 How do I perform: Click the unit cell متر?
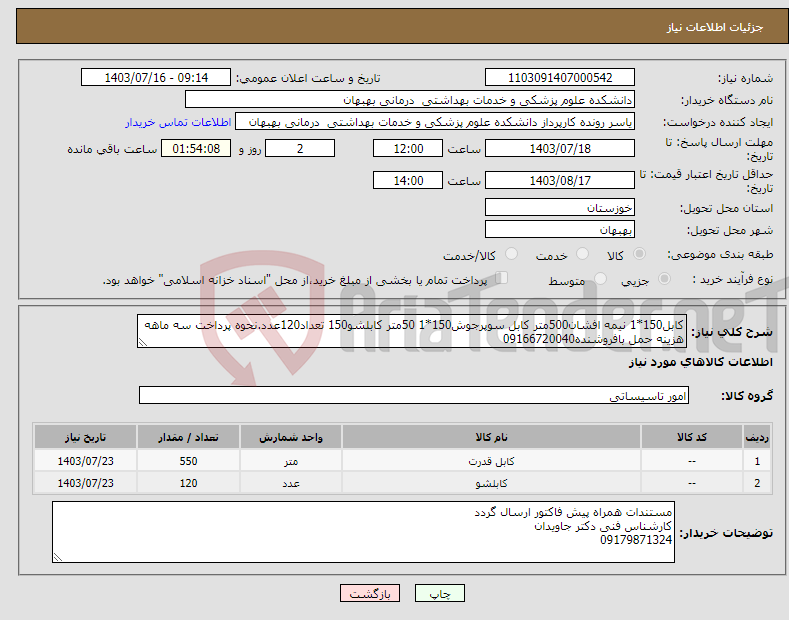tap(291, 461)
